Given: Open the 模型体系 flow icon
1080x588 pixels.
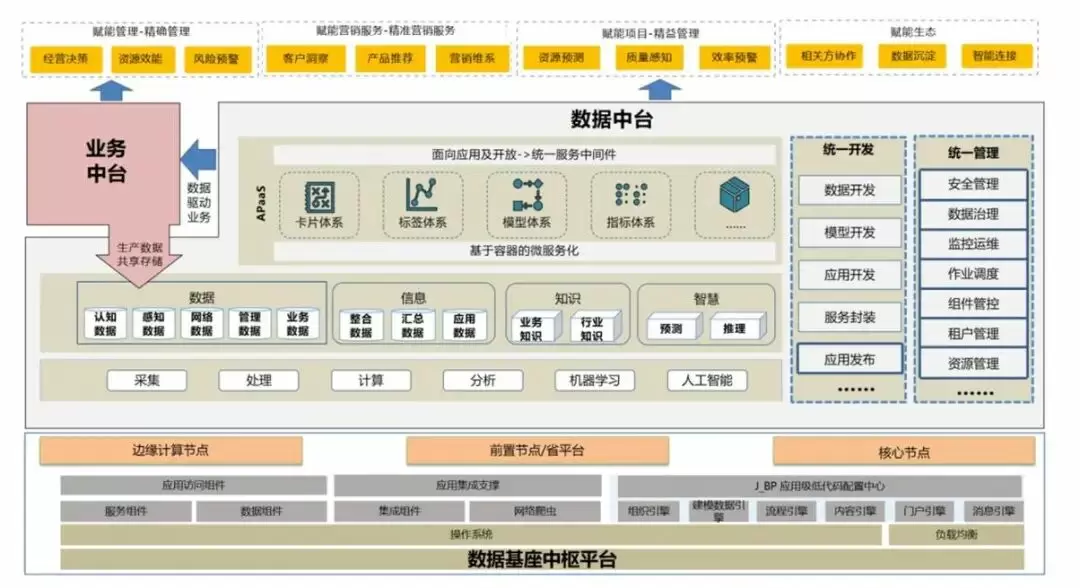Looking at the screenshot, I should [526, 195].
